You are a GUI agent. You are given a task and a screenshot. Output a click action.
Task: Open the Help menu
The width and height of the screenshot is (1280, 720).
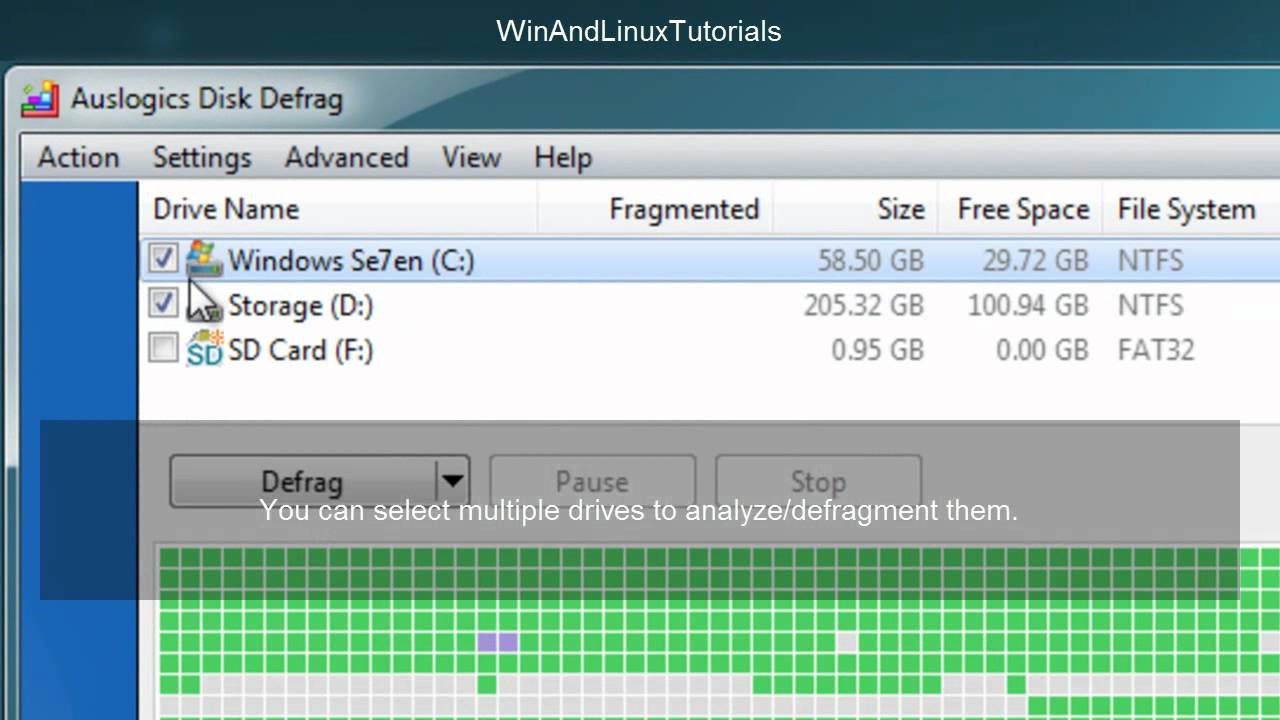pyautogui.click(x=562, y=157)
